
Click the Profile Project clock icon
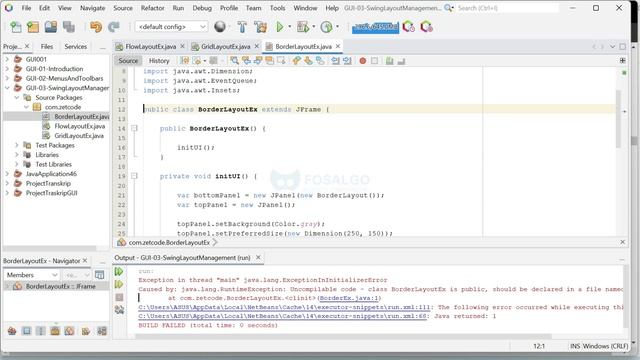pyautogui.click(x=326, y=27)
